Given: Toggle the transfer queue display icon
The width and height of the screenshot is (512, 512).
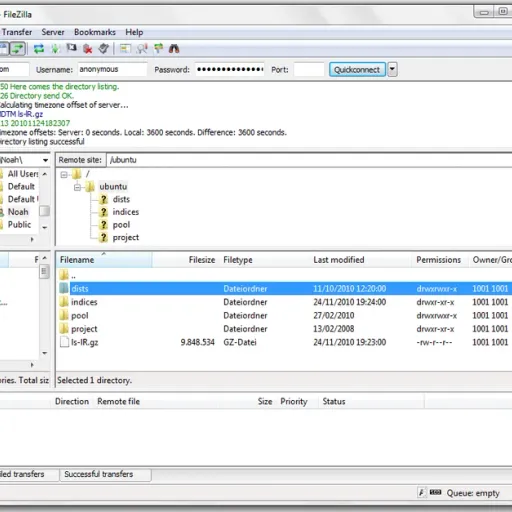Looking at the screenshot, I should 17,49.
